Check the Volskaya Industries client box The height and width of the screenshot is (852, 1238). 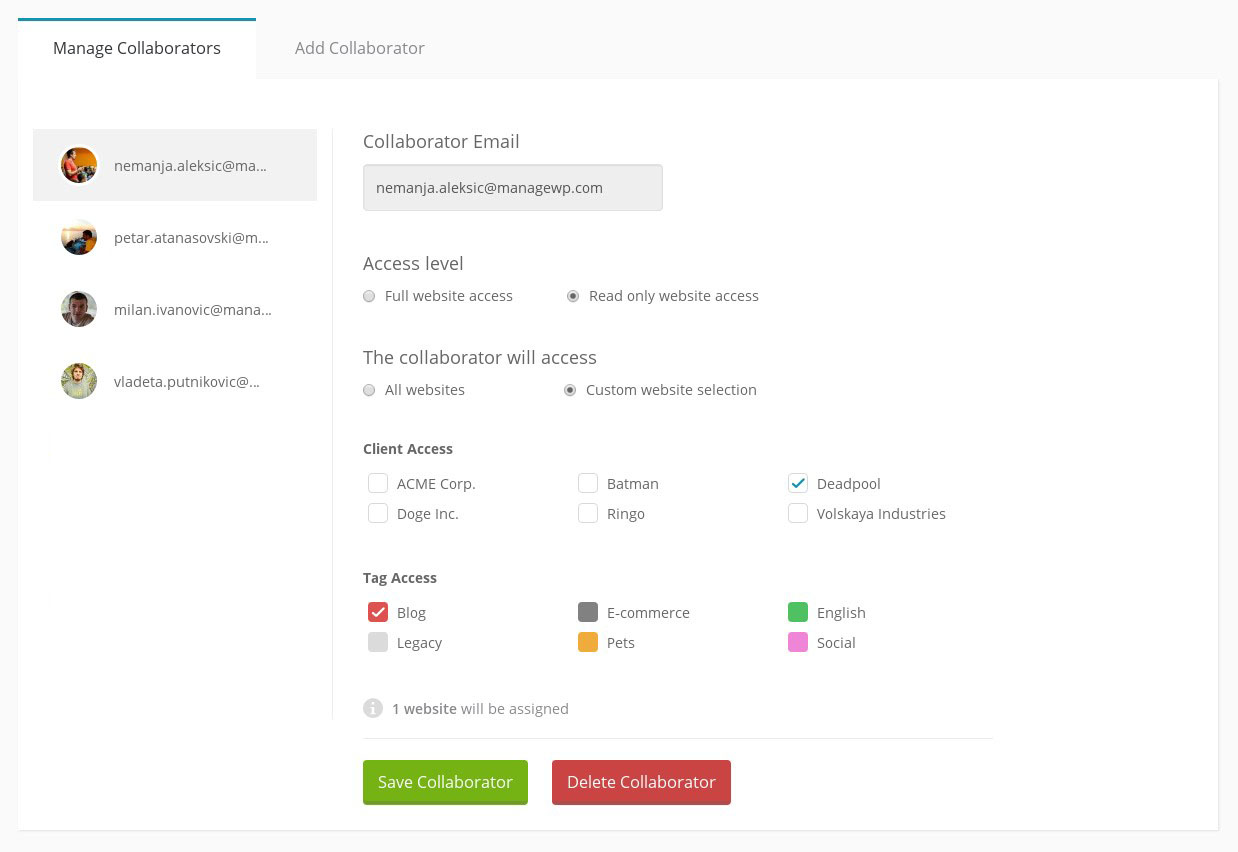tap(798, 513)
